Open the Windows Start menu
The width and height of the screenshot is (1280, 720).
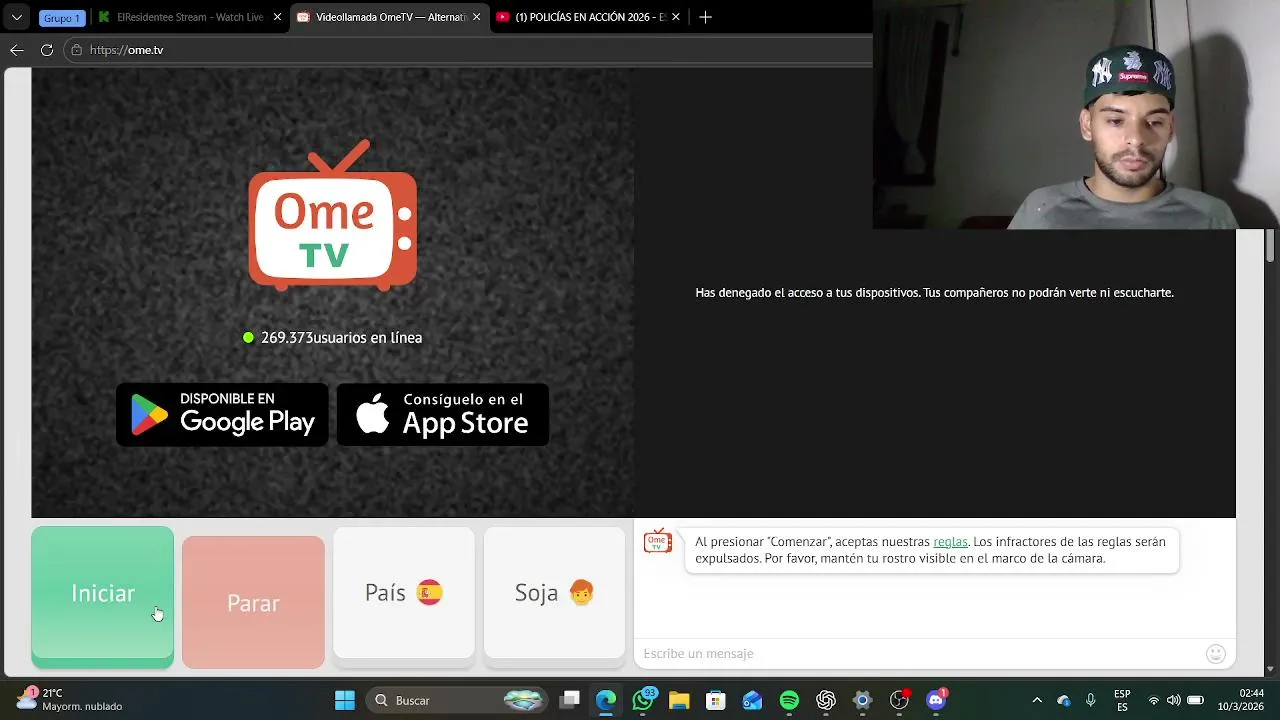[345, 700]
